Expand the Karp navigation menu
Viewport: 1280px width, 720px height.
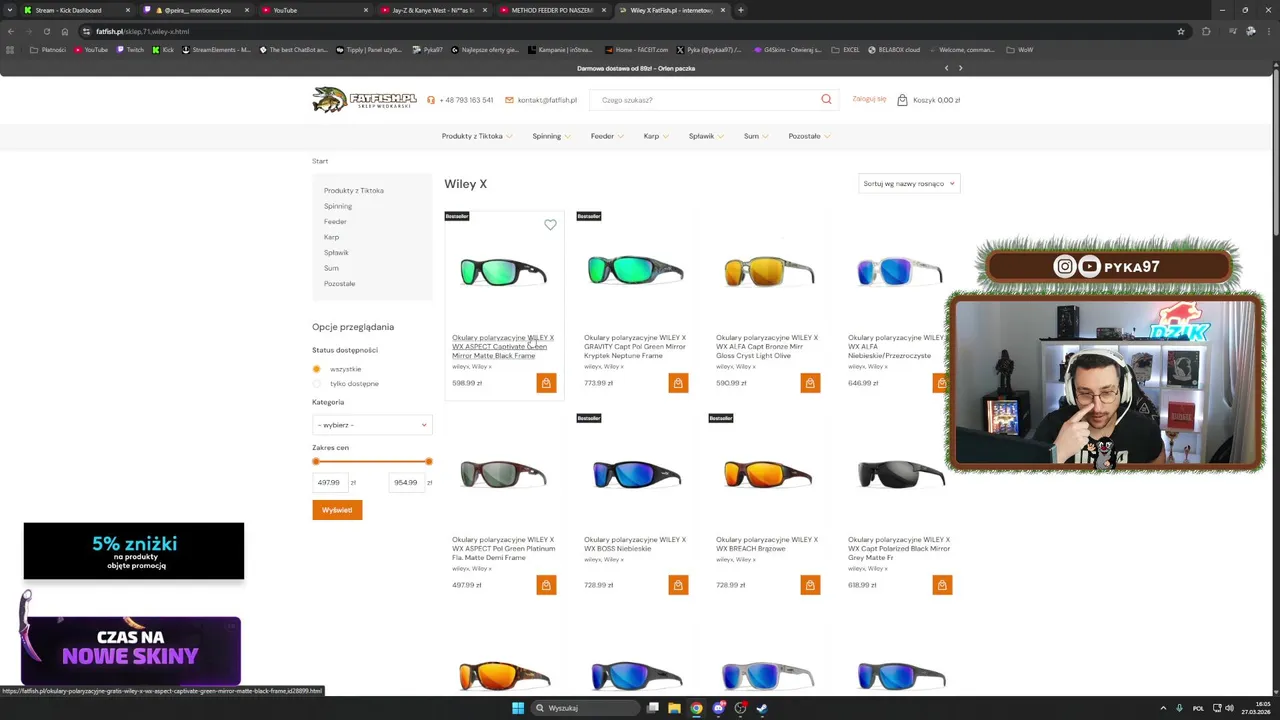(x=656, y=136)
